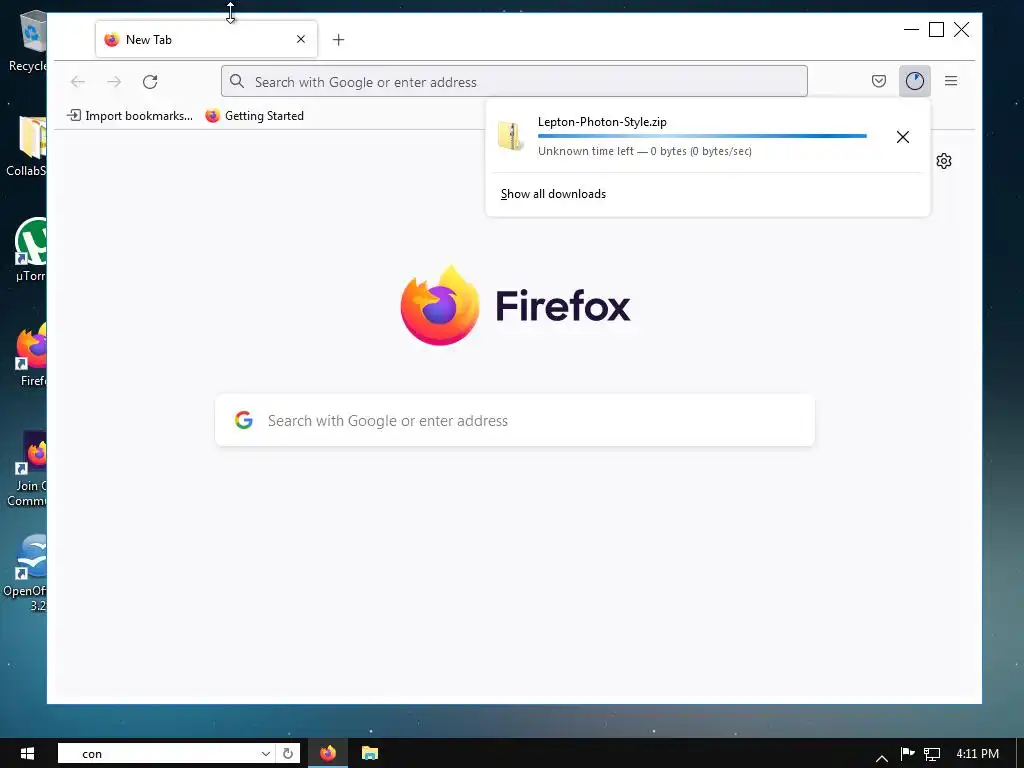Select the Recycle Bin desktop icon
The height and width of the screenshot is (768, 1024).
(x=27, y=40)
